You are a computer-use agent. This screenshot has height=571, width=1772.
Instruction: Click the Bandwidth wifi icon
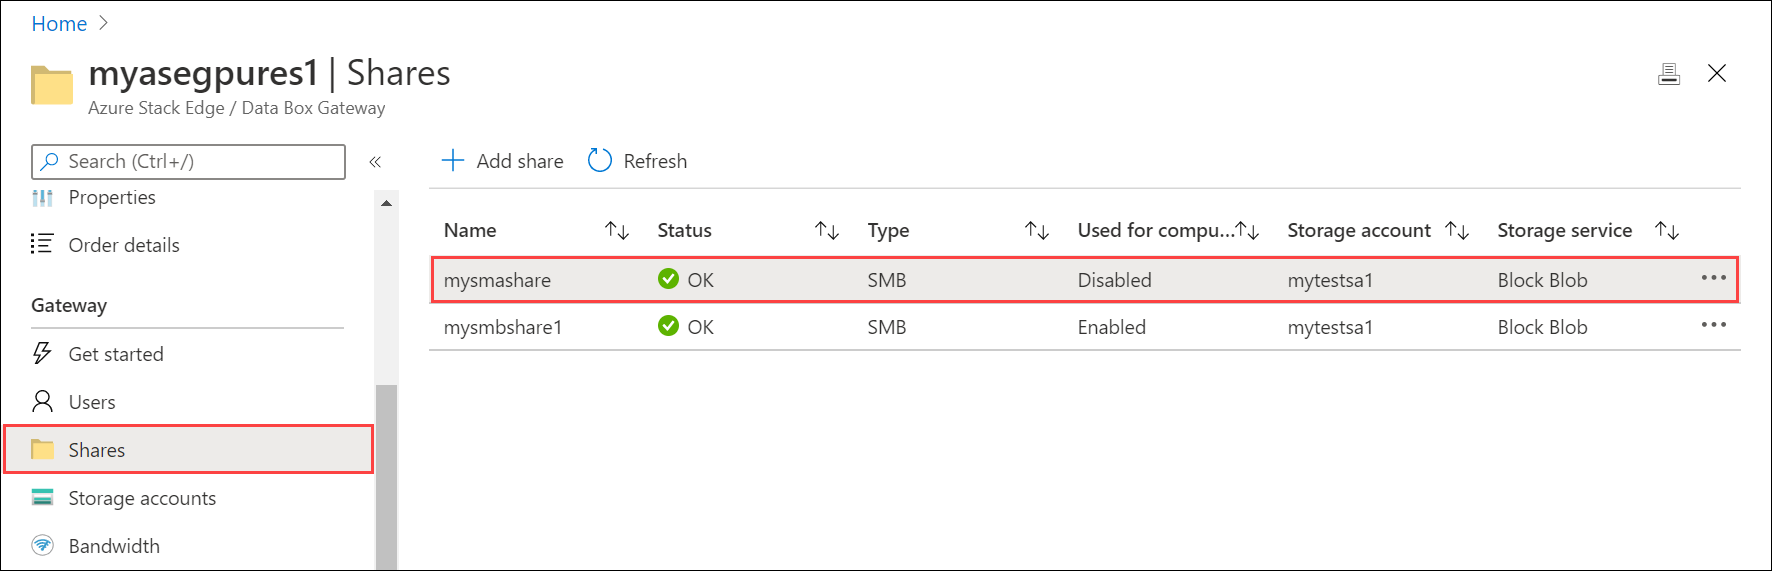[42, 545]
